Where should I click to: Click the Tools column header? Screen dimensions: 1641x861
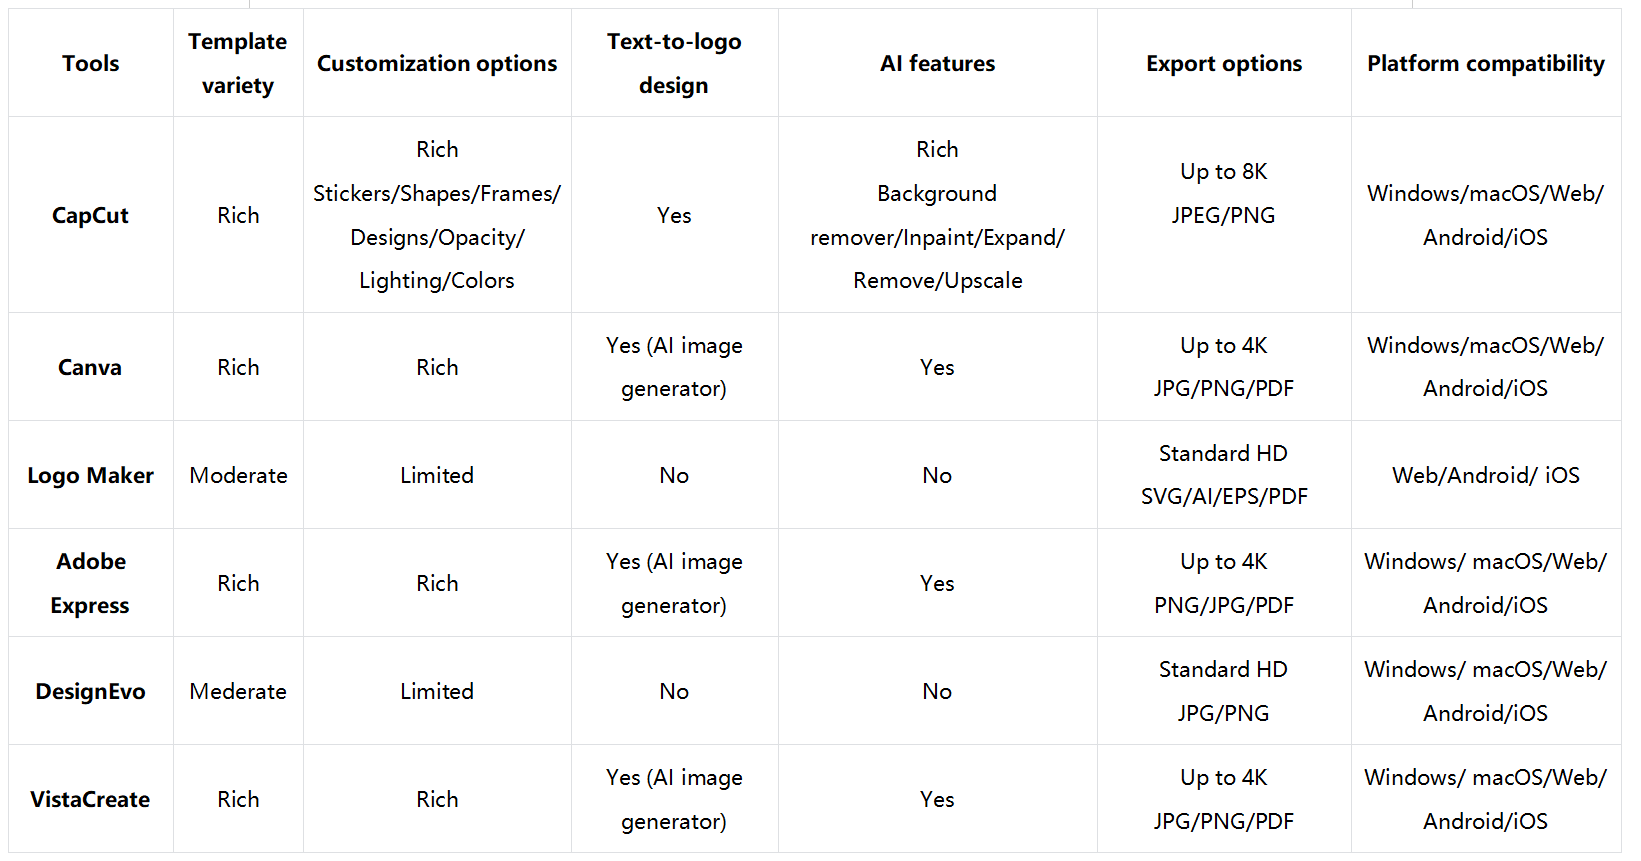click(x=90, y=63)
